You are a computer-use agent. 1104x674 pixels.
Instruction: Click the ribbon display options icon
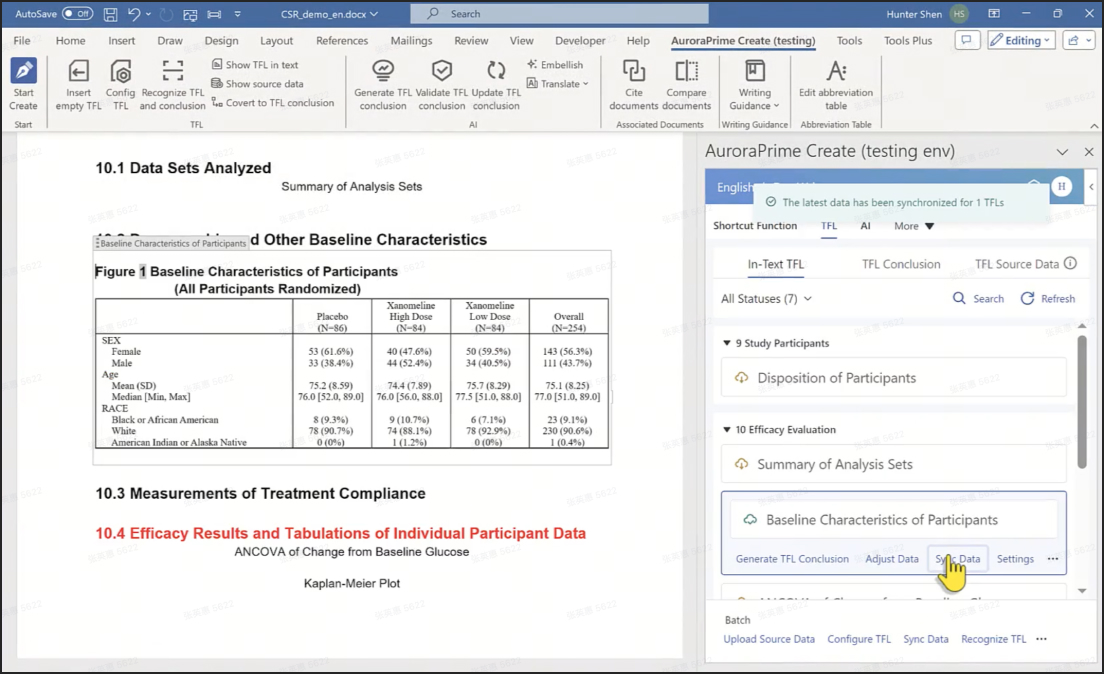994,13
